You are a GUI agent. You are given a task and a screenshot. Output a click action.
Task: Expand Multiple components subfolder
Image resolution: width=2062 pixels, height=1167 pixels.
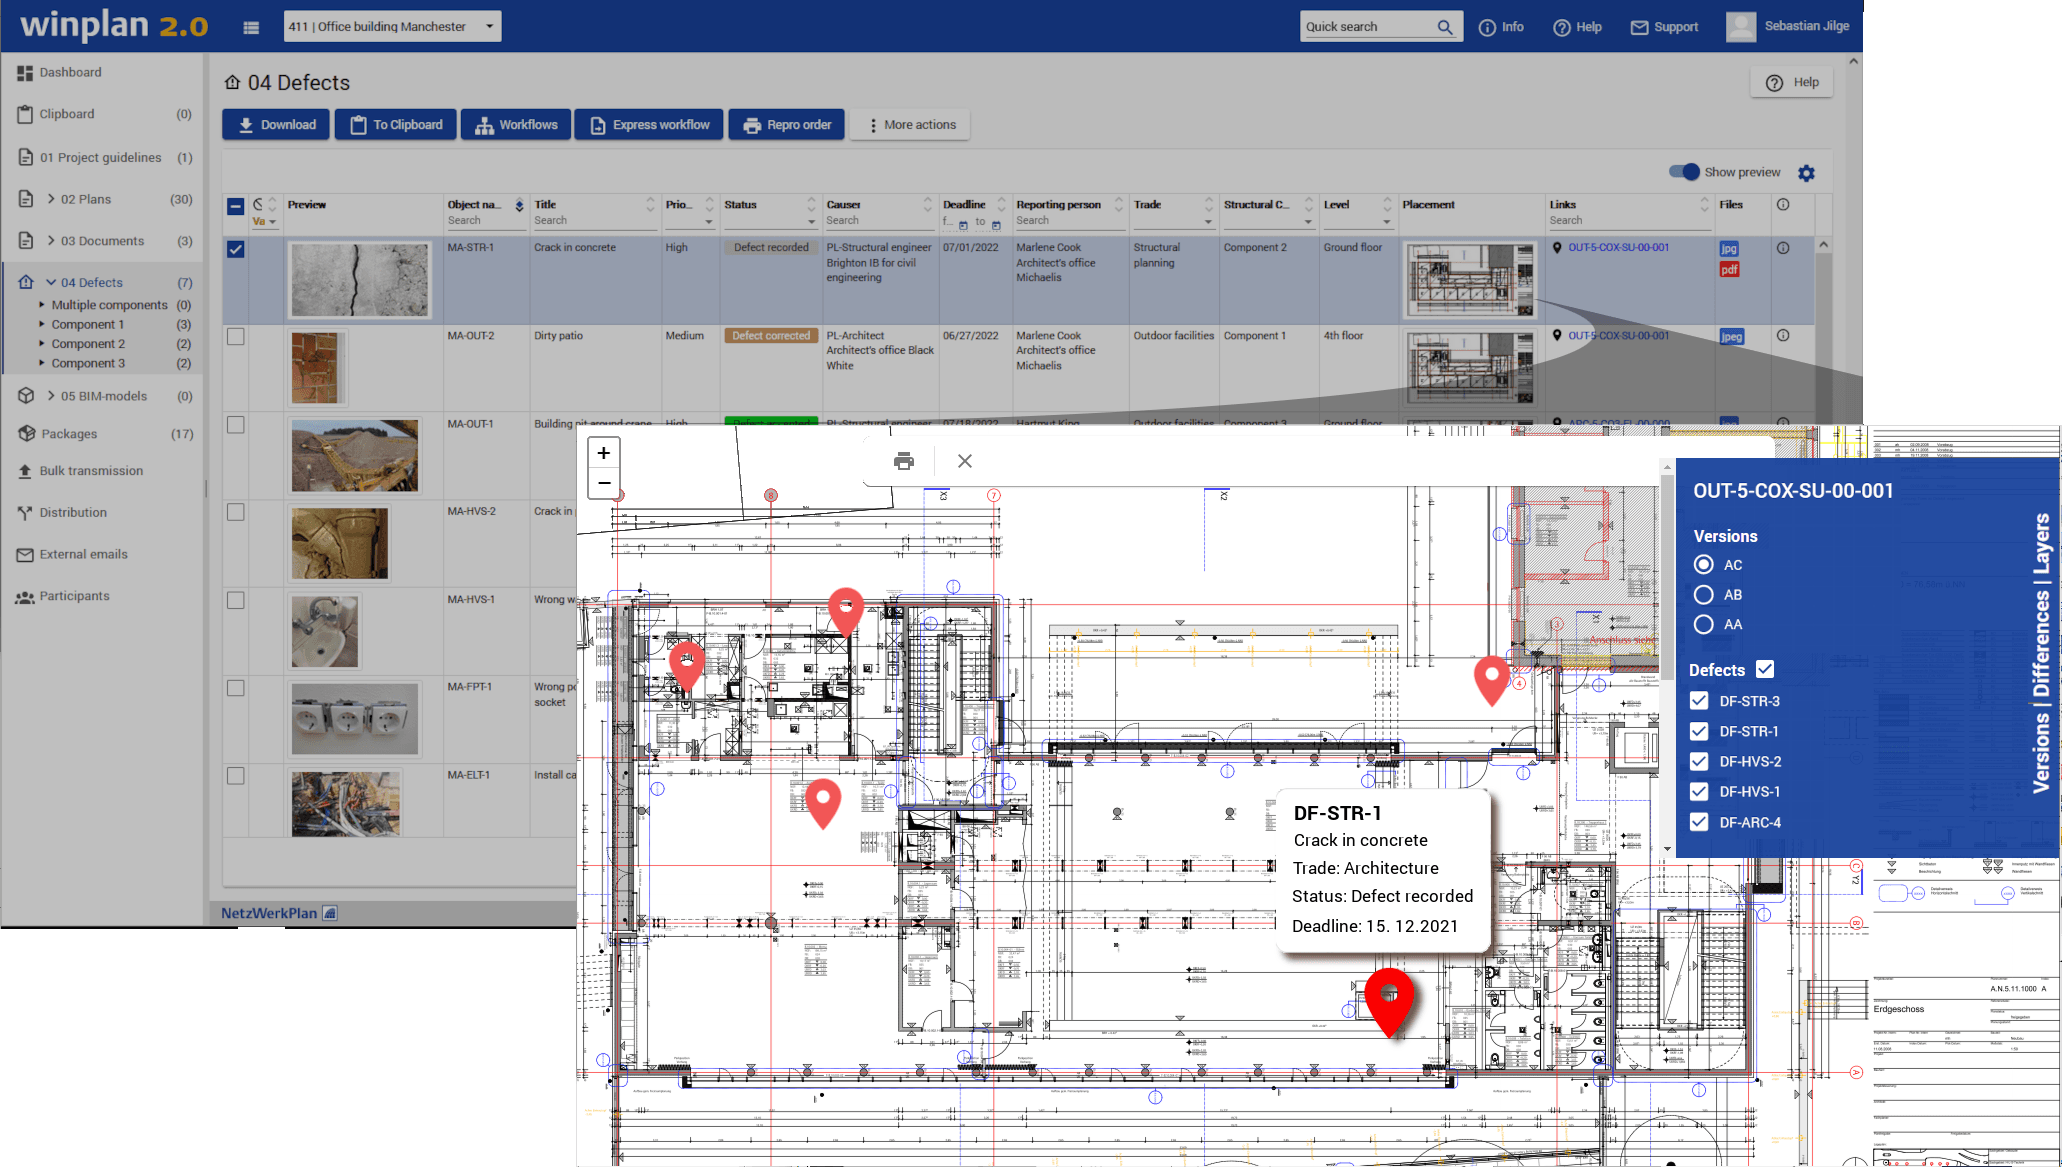pyautogui.click(x=42, y=305)
